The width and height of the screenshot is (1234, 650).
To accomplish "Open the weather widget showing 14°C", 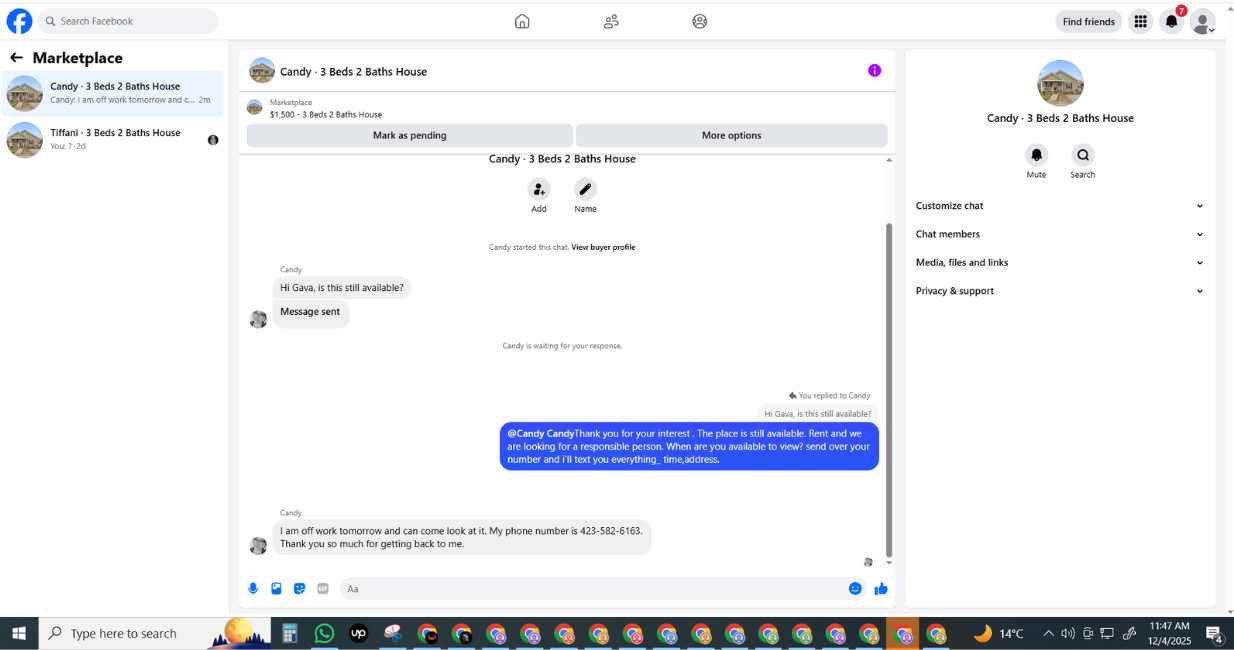I will point(999,633).
